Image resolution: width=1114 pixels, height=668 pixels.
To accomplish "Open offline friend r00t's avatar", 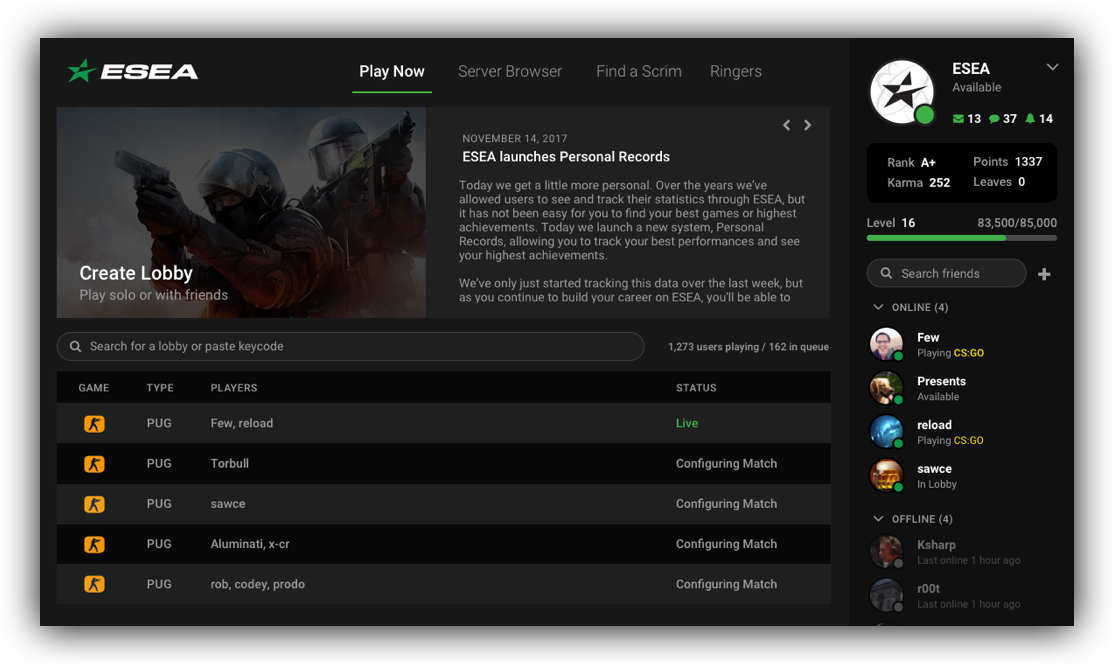I will pos(886,596).
